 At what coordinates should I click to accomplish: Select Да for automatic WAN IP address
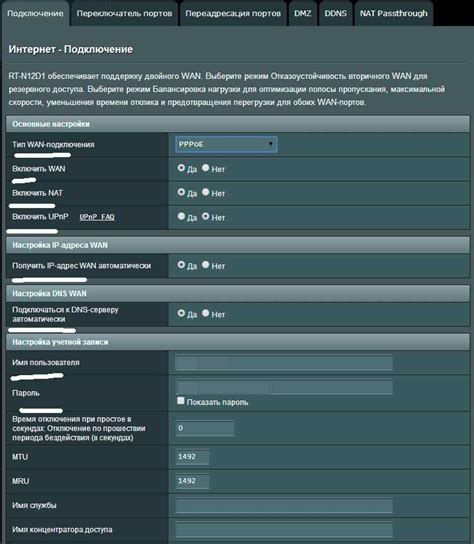click(x=181, y=265)
